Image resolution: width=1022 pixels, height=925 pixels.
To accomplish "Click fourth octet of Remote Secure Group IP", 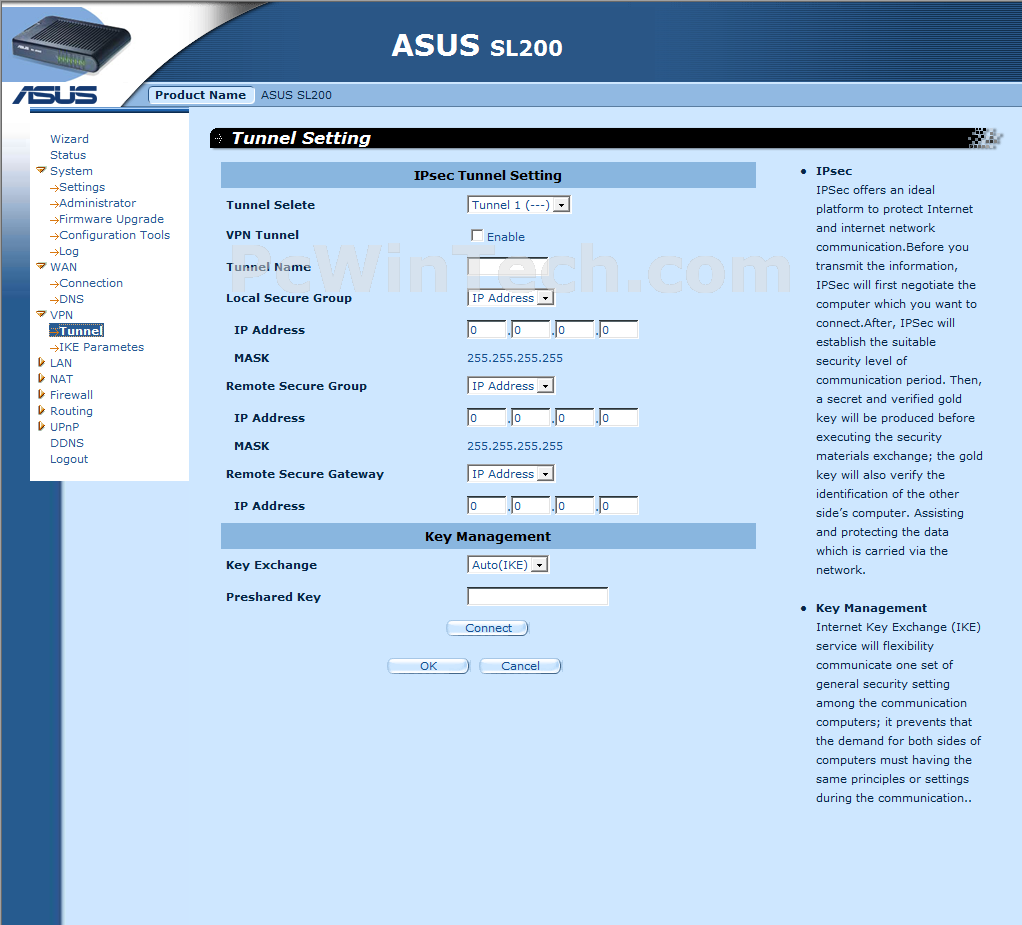I will [619, 417].
